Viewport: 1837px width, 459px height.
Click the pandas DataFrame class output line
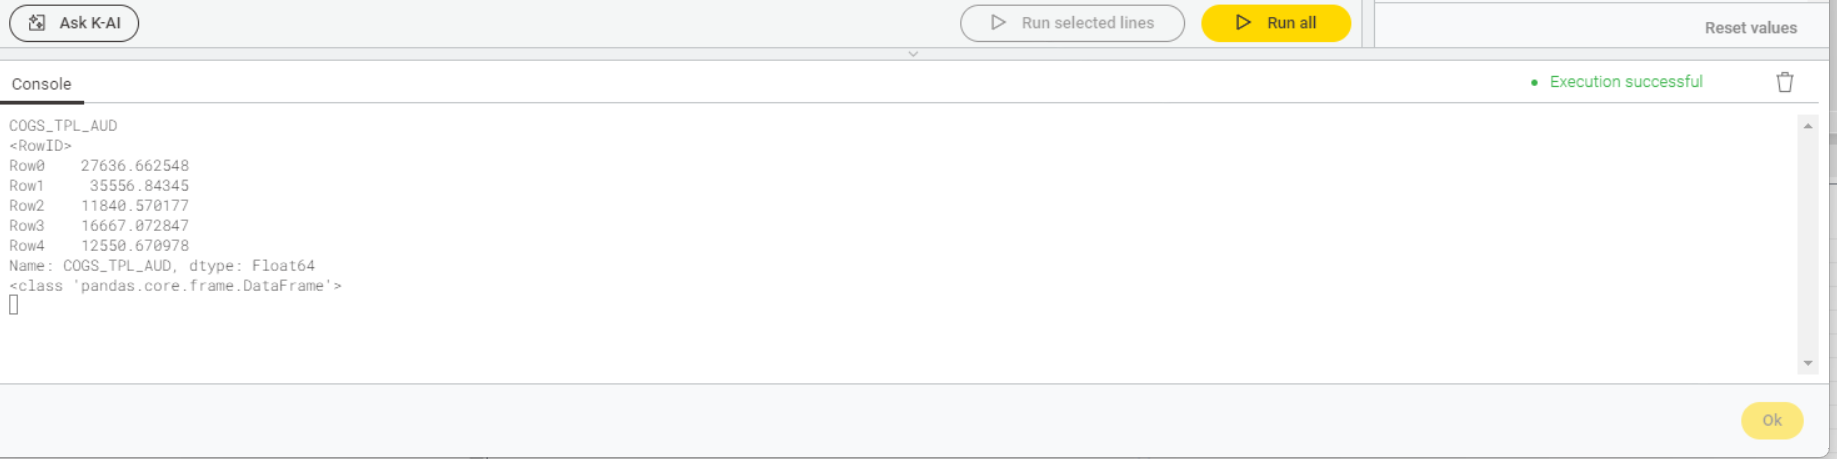(175, 286)
